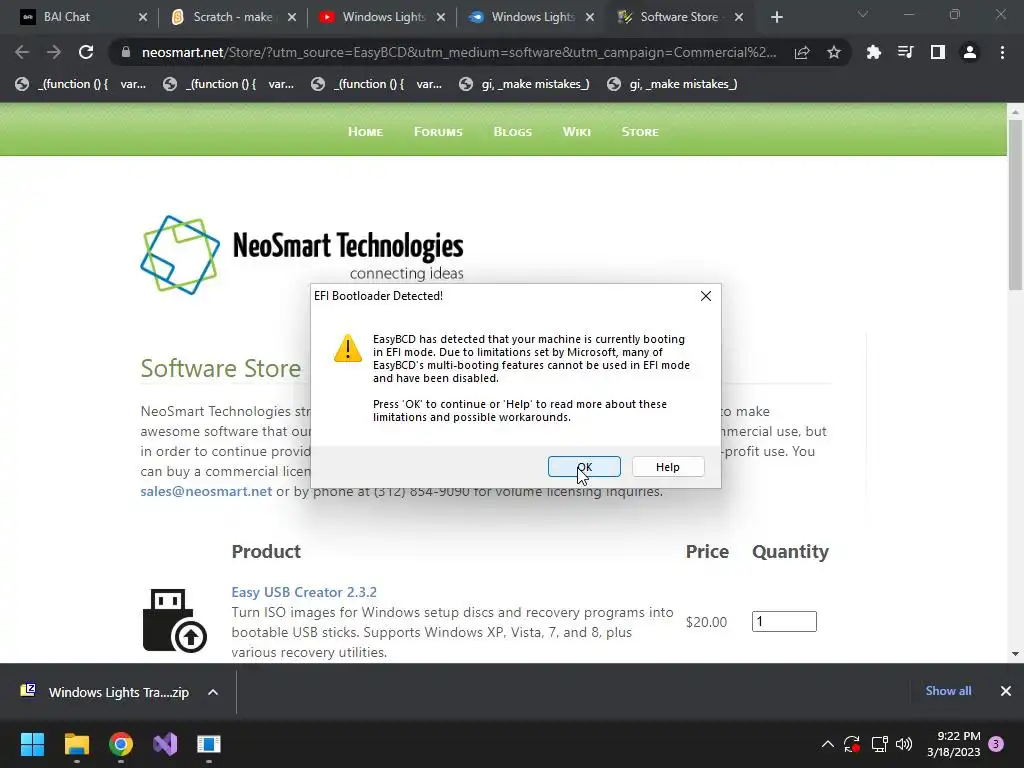Open a new browser tab
Image resolution: width=1024 pixels, height=768 pixels.
(x=776, y=17)
